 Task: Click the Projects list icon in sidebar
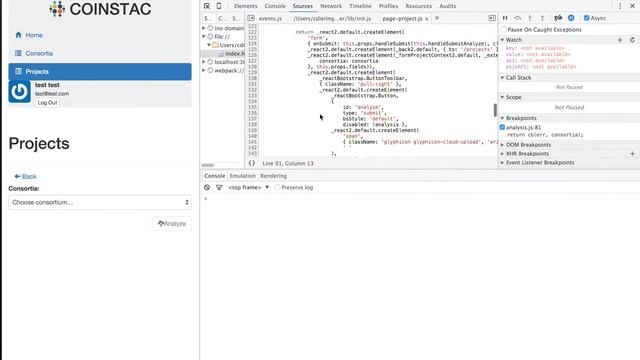18,71
